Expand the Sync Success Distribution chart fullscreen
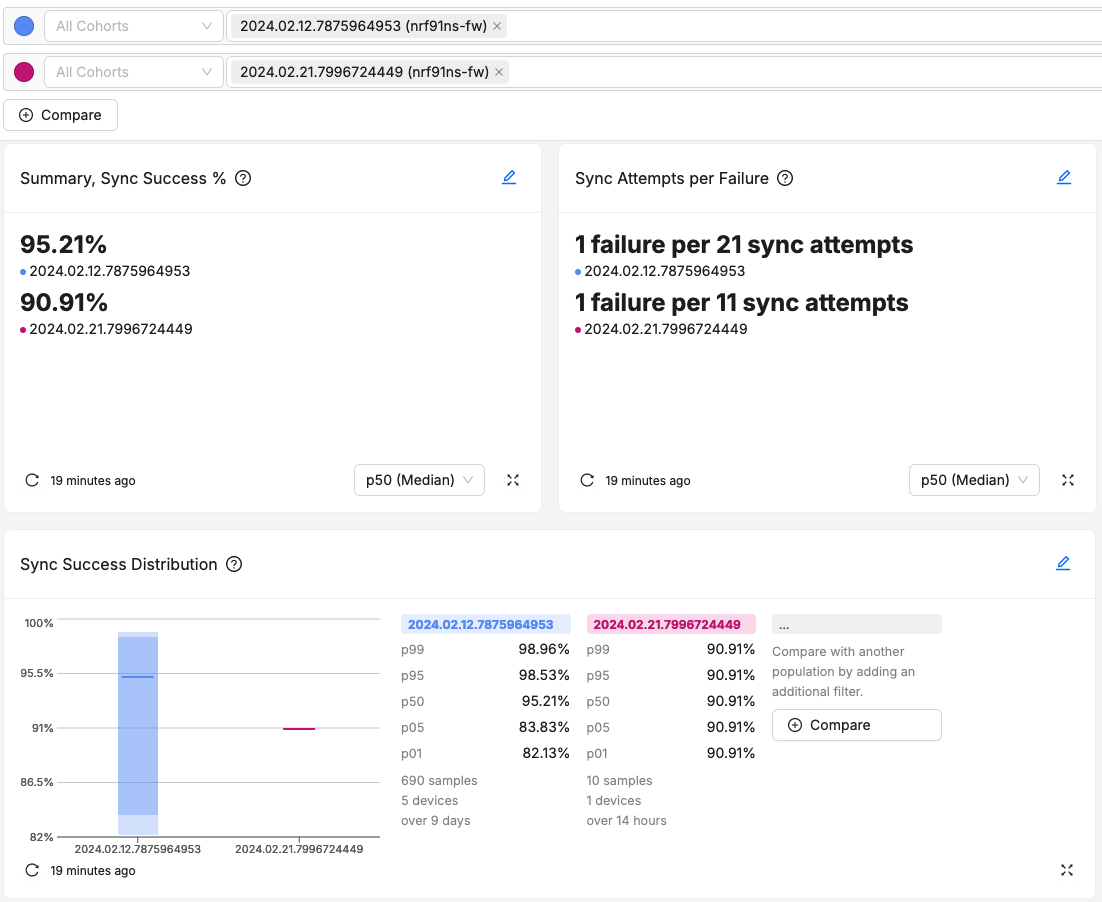Viewport: 1102px width, 902px height. 1067,870
